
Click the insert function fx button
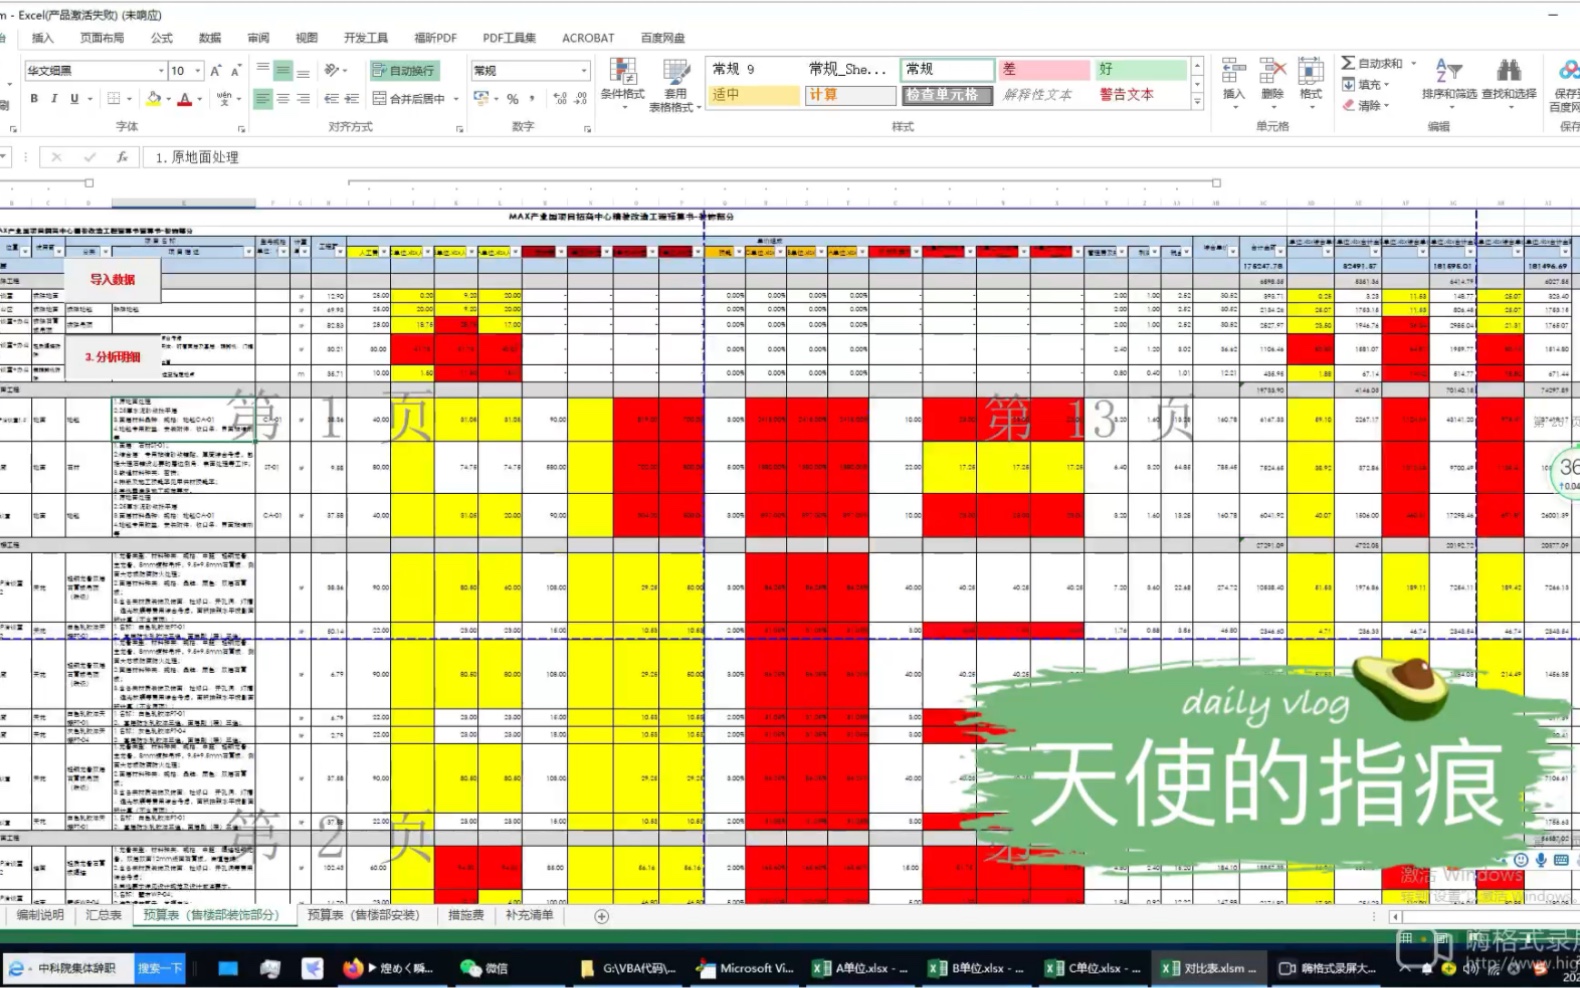(122, 157)
